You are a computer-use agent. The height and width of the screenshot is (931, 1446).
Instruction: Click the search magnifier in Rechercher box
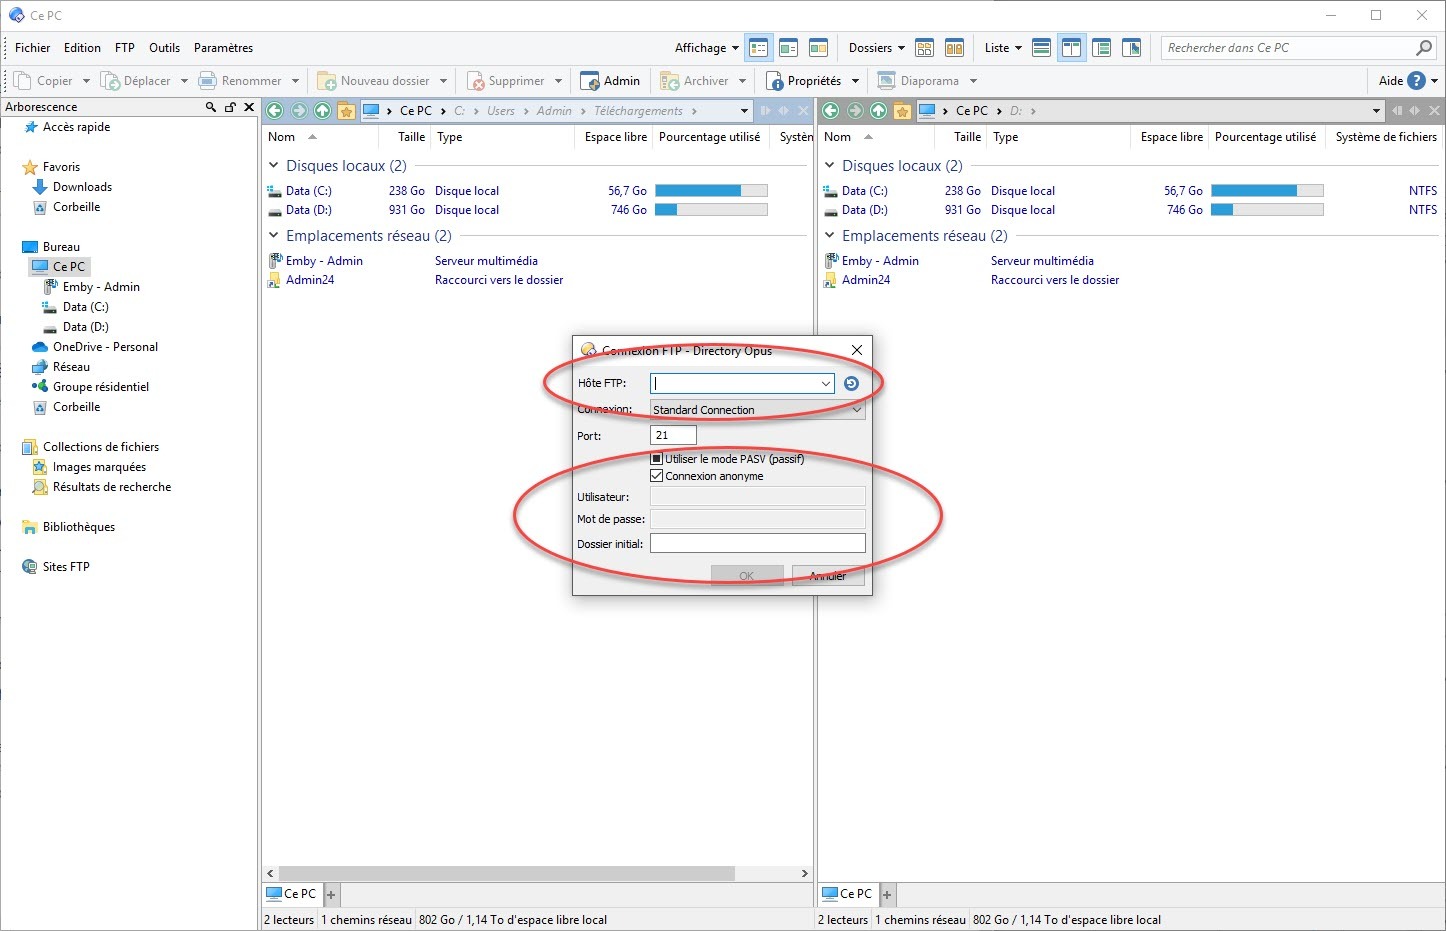[1424, 48]
